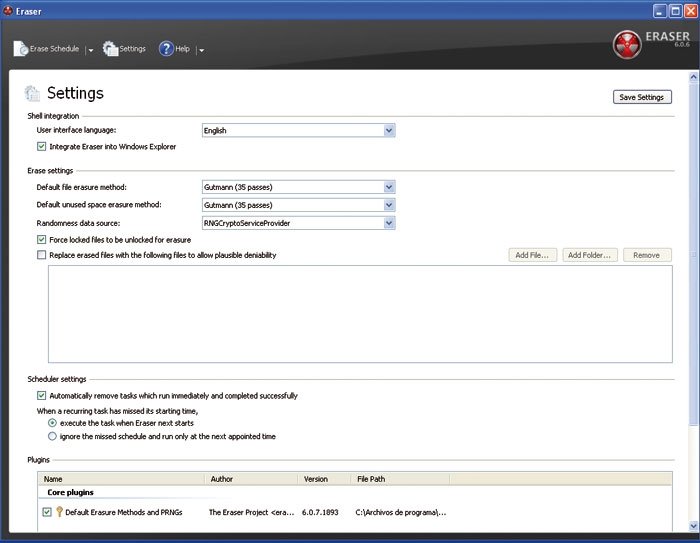The height and width of the screenshot is (543, 700).
Task: Select the Core plugins group row
Action: coord(71,493)
